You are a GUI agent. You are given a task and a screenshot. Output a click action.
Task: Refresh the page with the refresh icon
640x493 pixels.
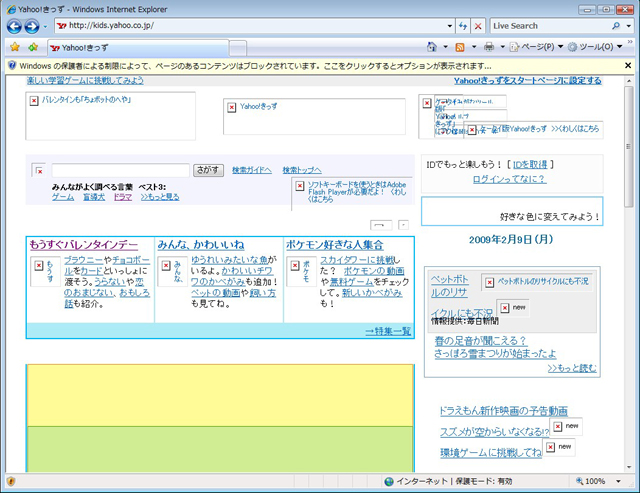click(x=463, y=26)
